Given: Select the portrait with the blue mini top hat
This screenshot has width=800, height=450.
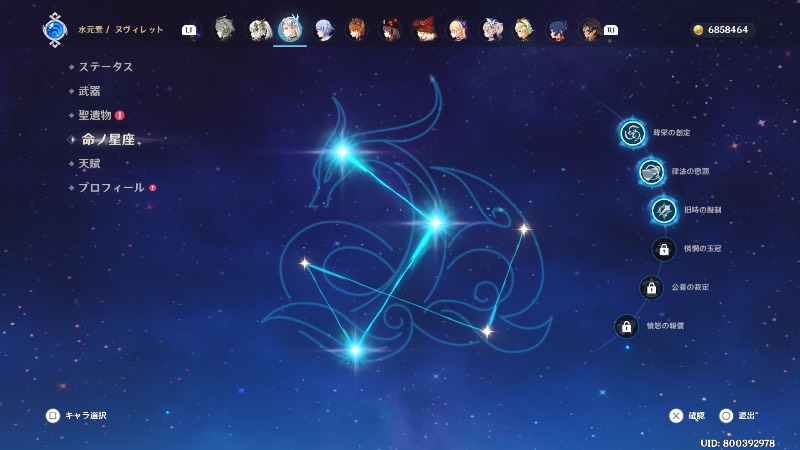Looking at the screenshot, I should coord(491,30).
